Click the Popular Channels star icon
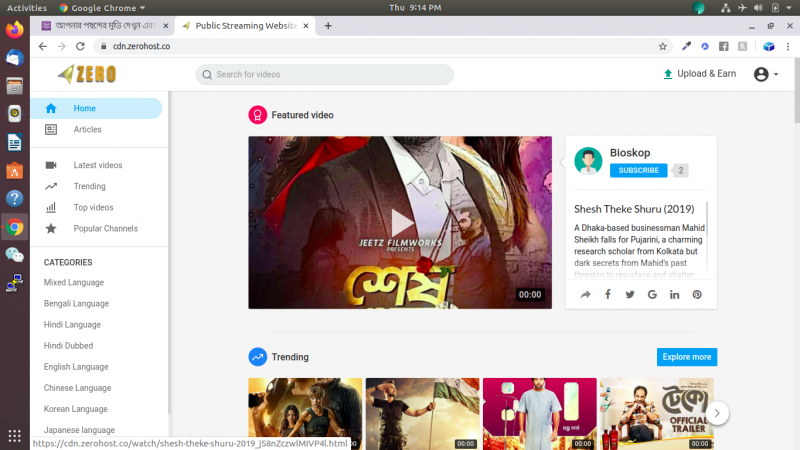The image size is (800, 450). coord(51,229)
